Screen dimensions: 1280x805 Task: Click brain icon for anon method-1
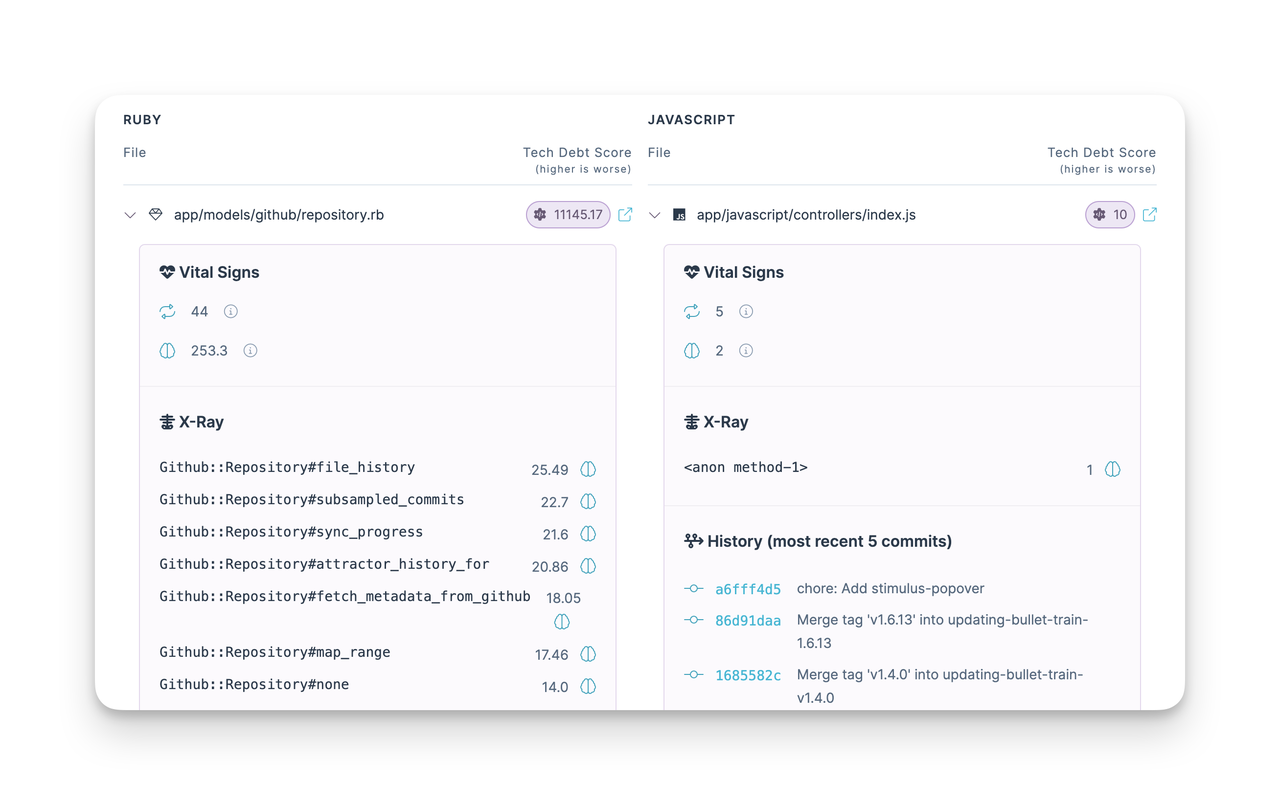1113,469
